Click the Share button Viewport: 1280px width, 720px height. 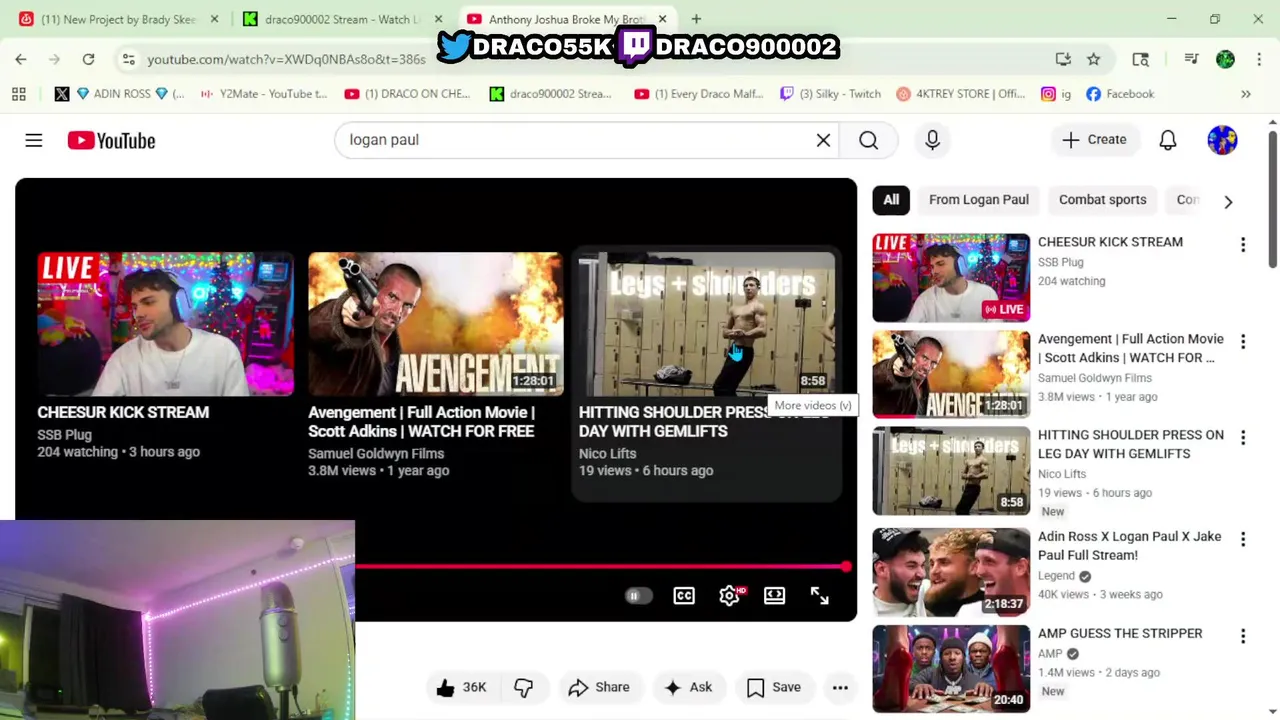(599, 687)
